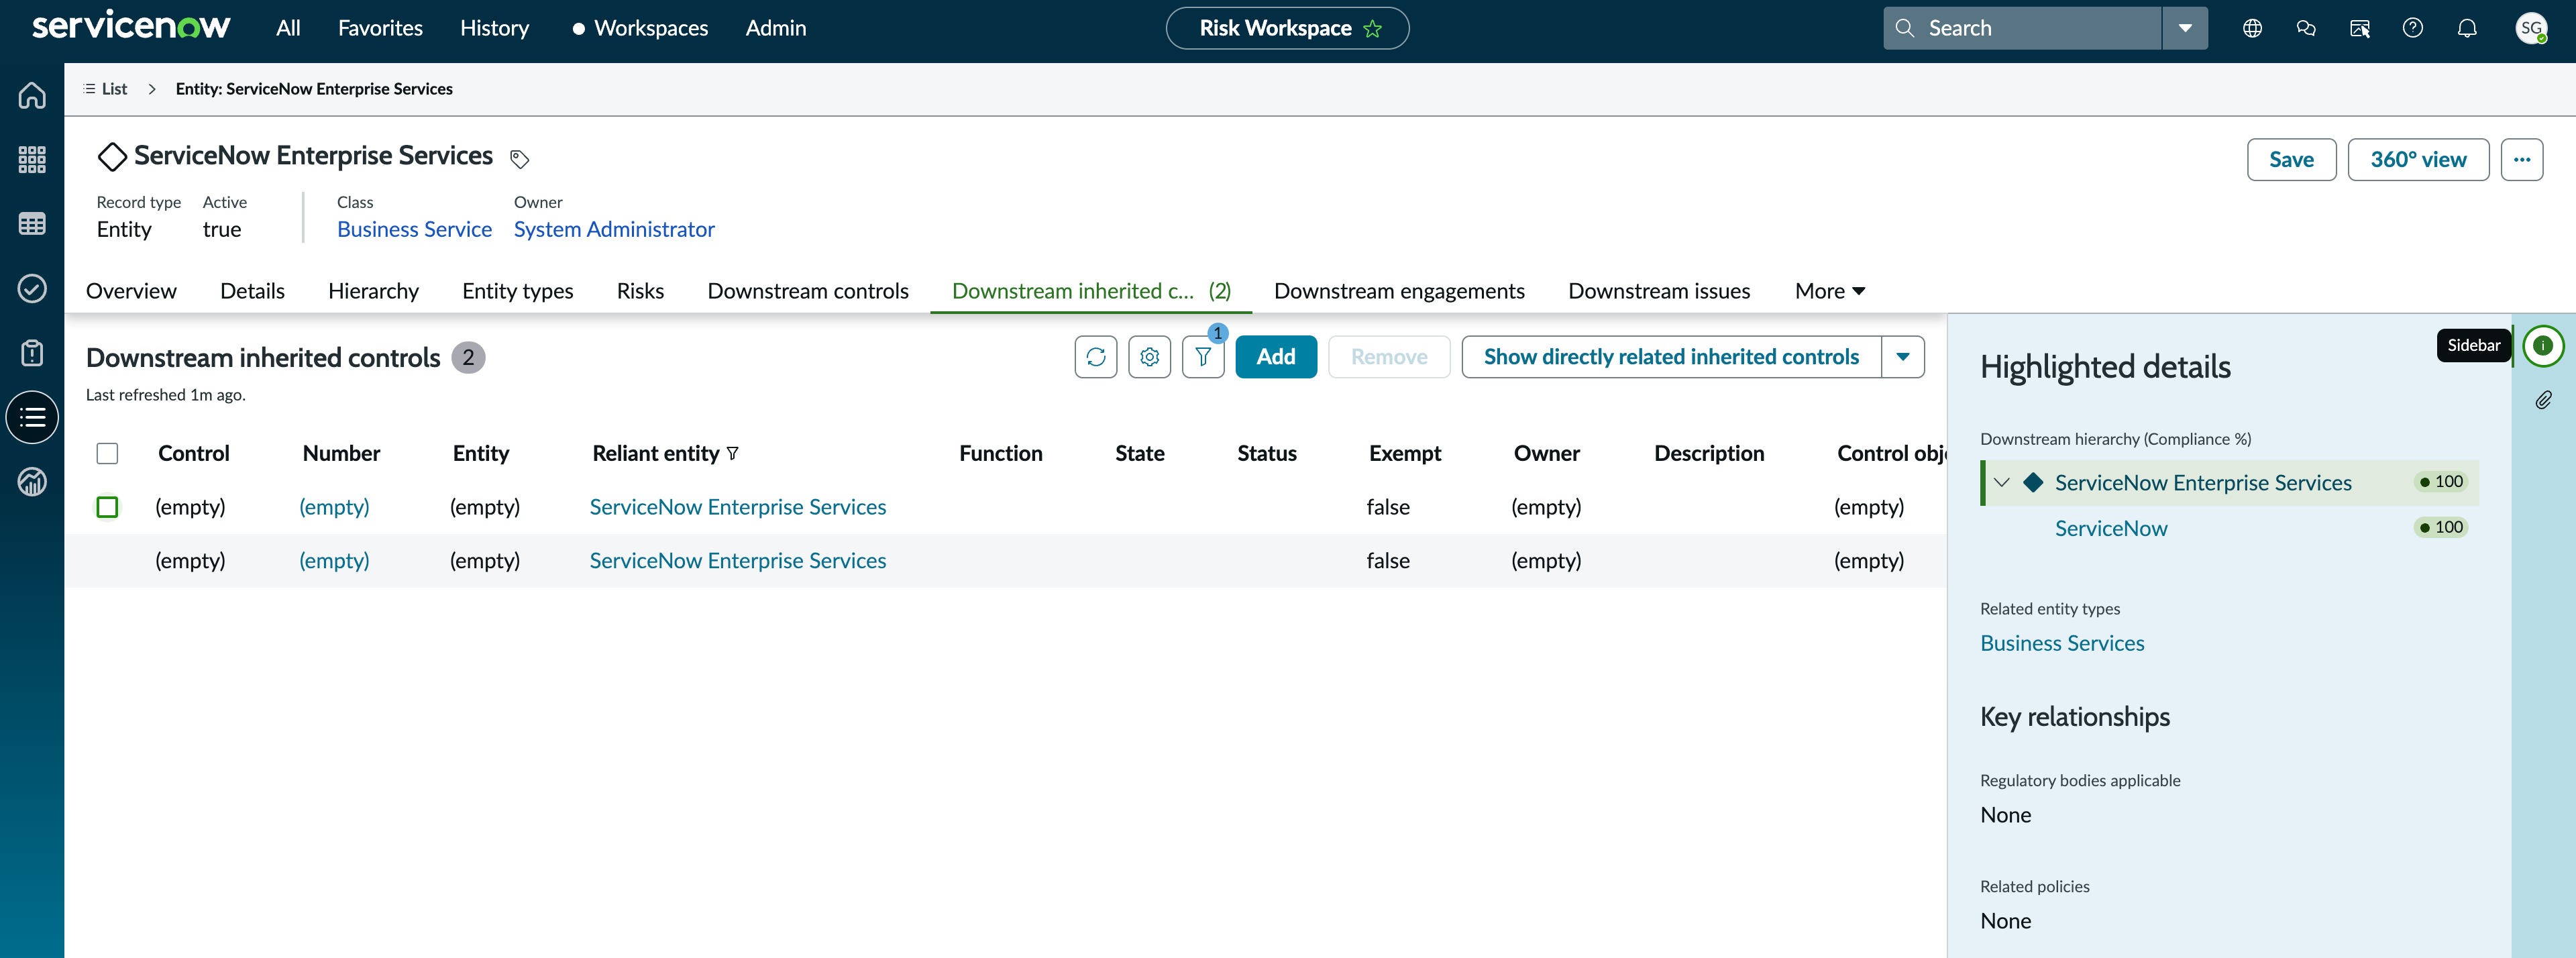Screen dimensions: 2576x958
Task: Click Show directly related inherited controls
Action: (x=1671, y=357)
